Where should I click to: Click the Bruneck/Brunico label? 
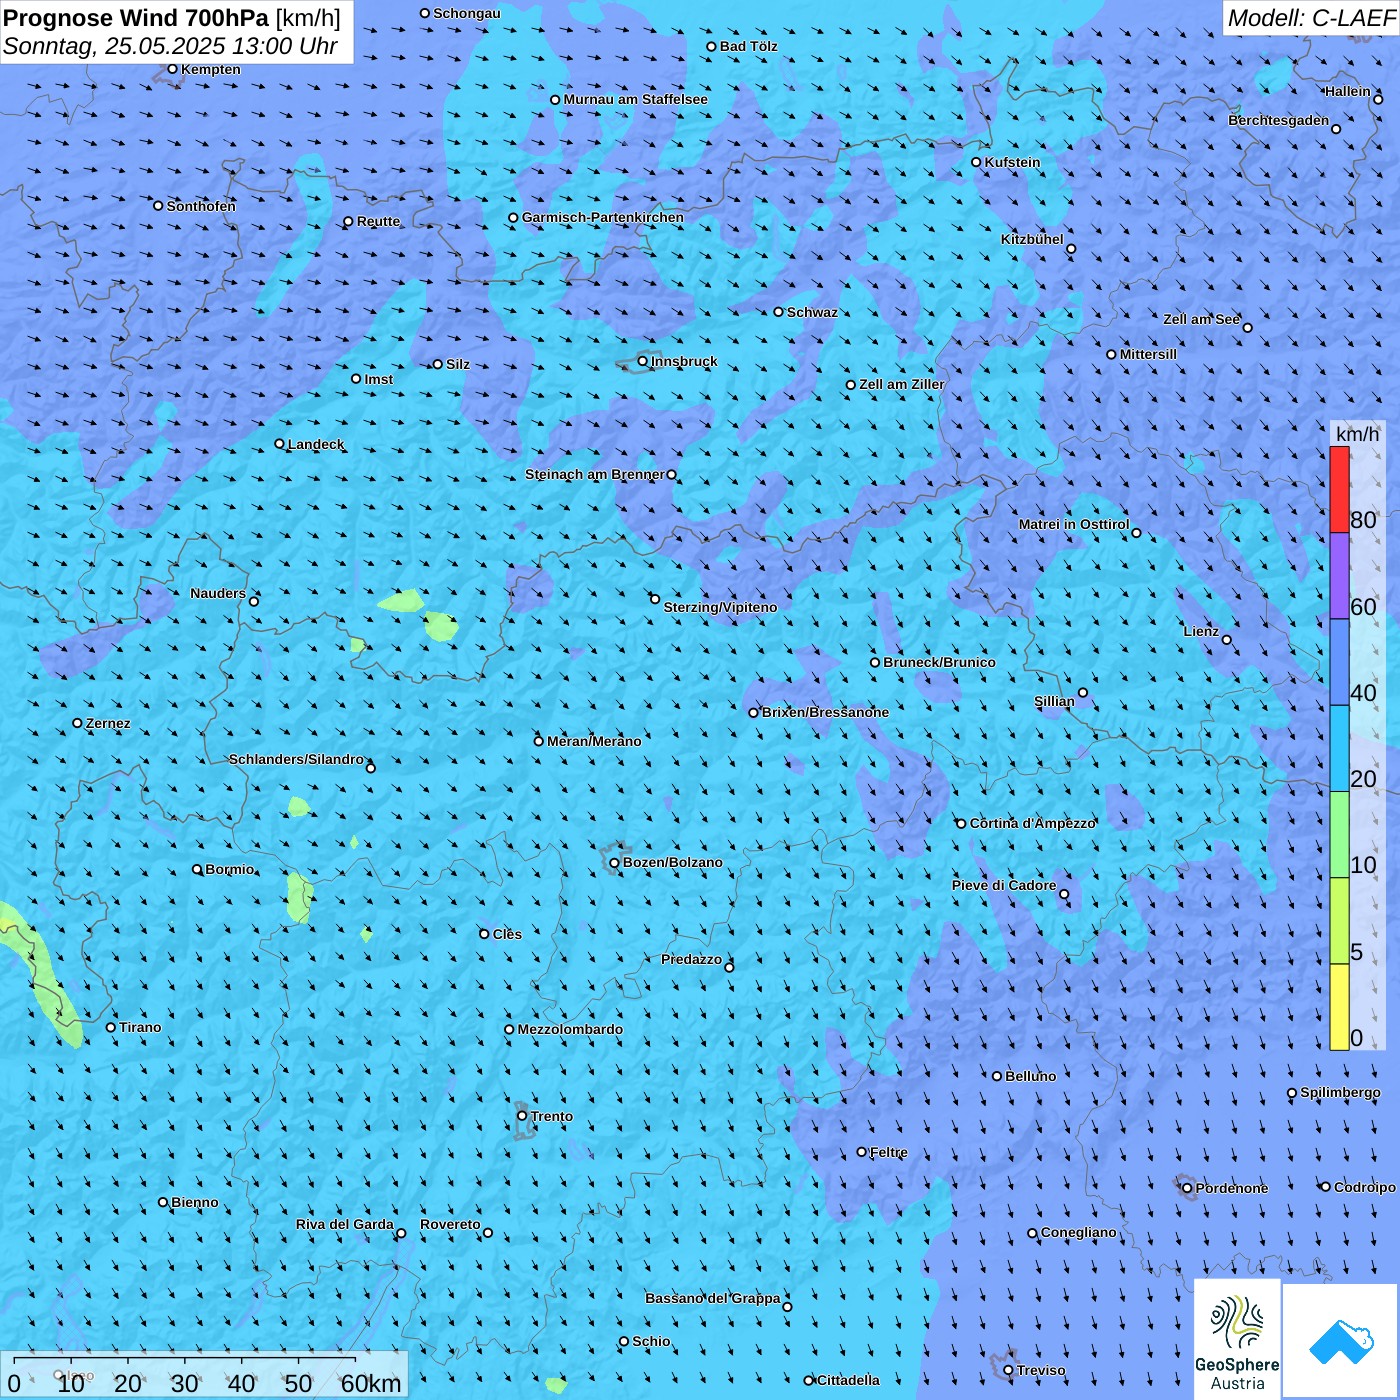tap(940, 662)
